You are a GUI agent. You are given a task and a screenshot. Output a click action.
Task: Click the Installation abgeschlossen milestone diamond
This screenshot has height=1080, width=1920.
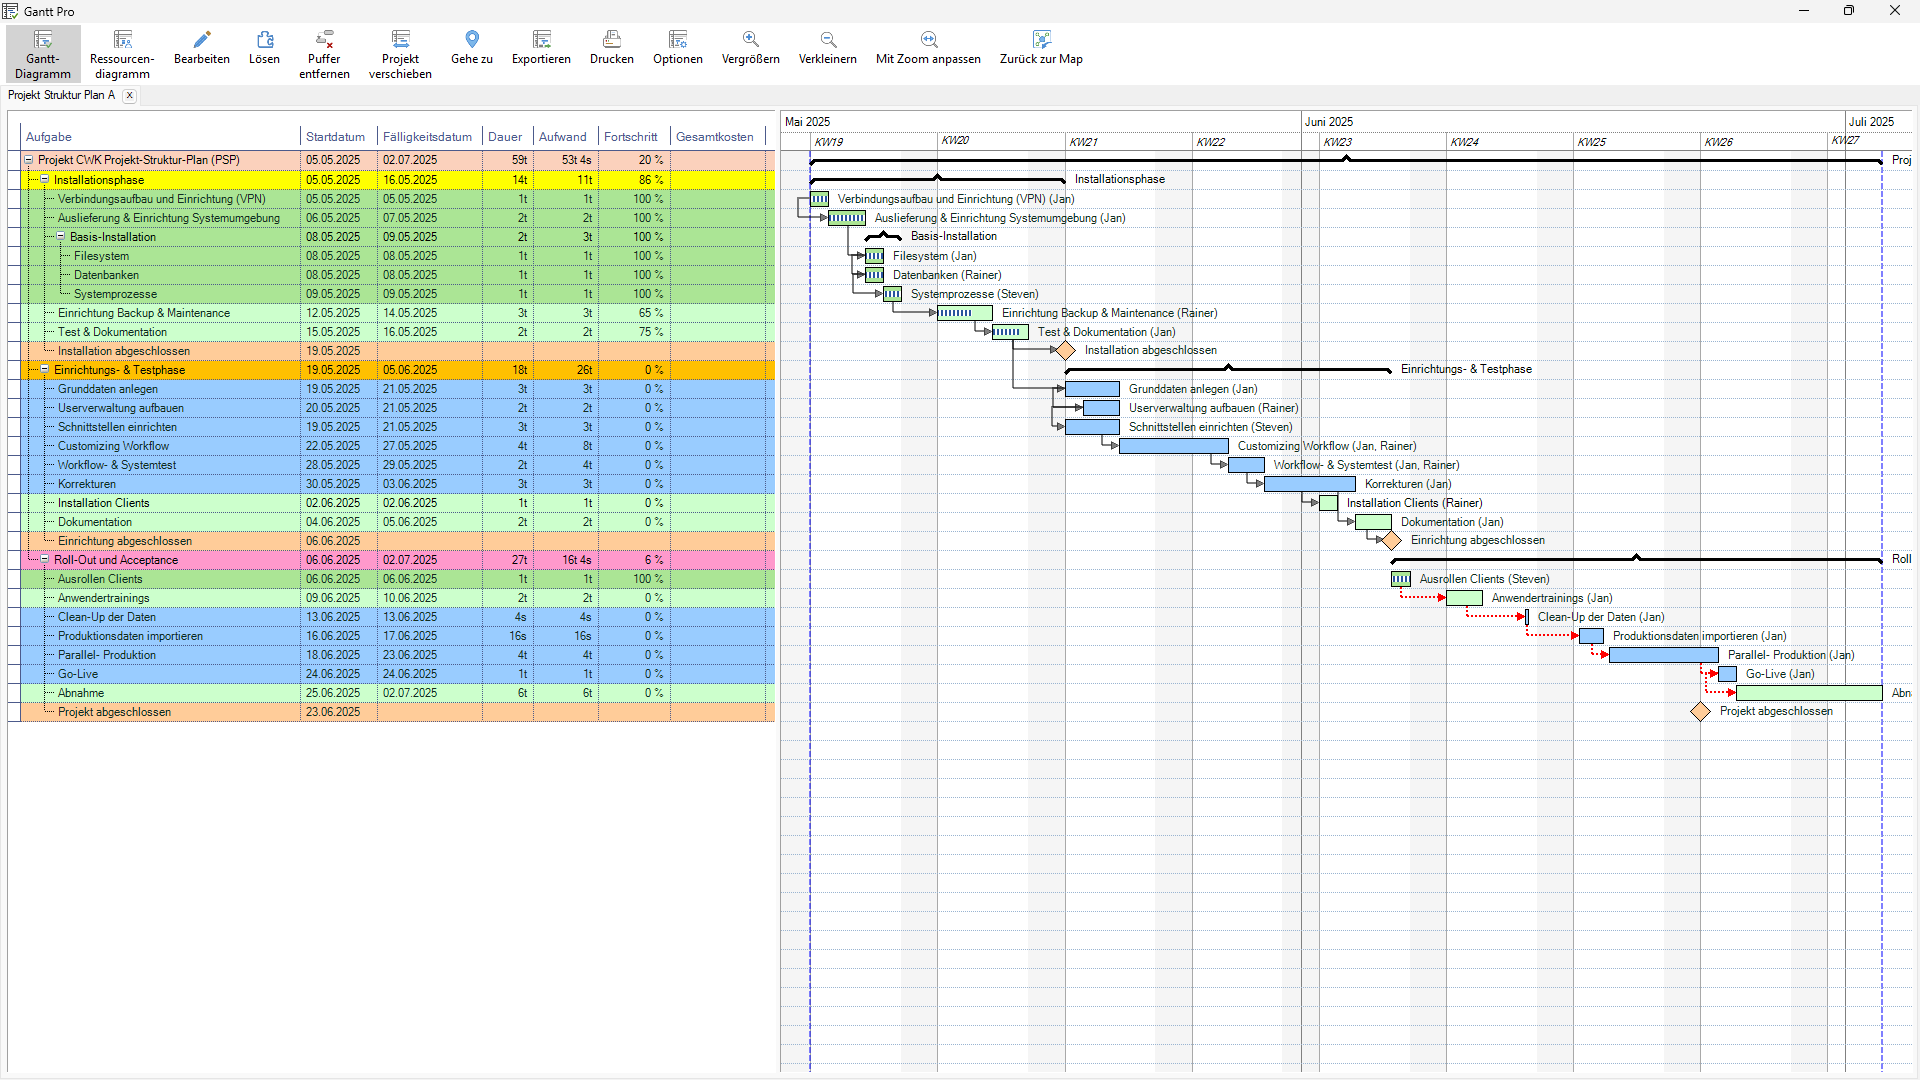(1066, 351)
